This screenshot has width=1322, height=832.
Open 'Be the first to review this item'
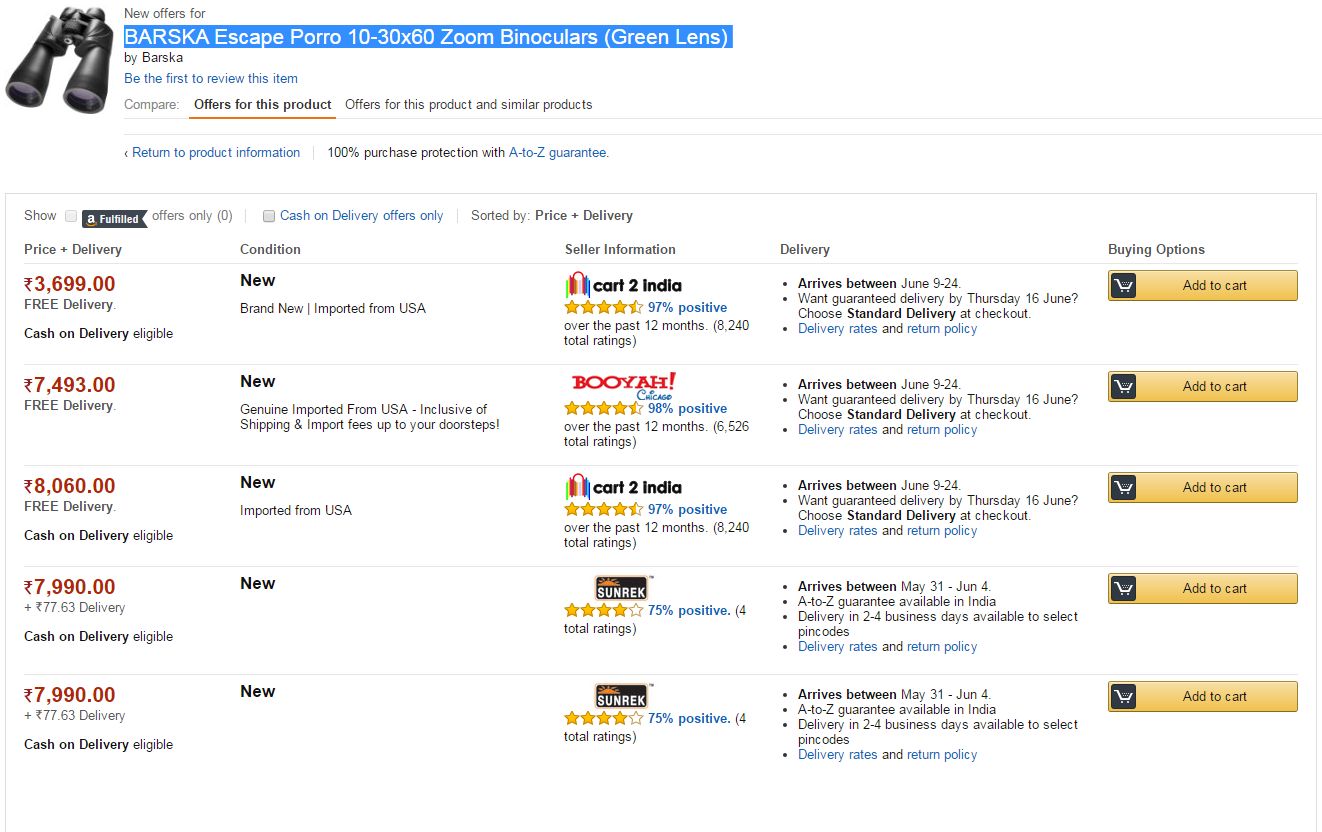point(211,78)
